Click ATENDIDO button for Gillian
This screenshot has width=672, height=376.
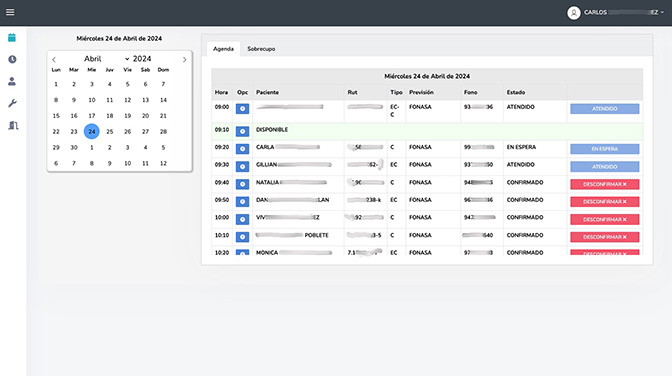point(605,166)
